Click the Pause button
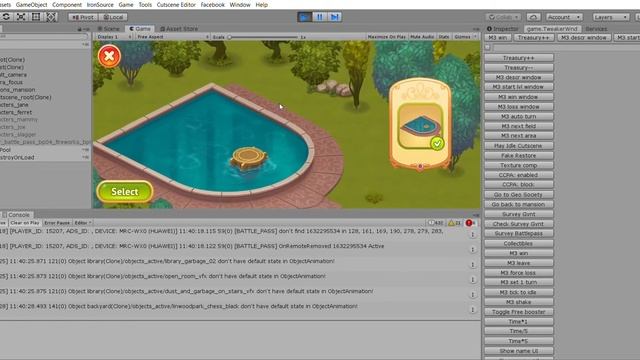Image resolution: width=640 pixels, height=360 pixels. (x=320, y=17)
